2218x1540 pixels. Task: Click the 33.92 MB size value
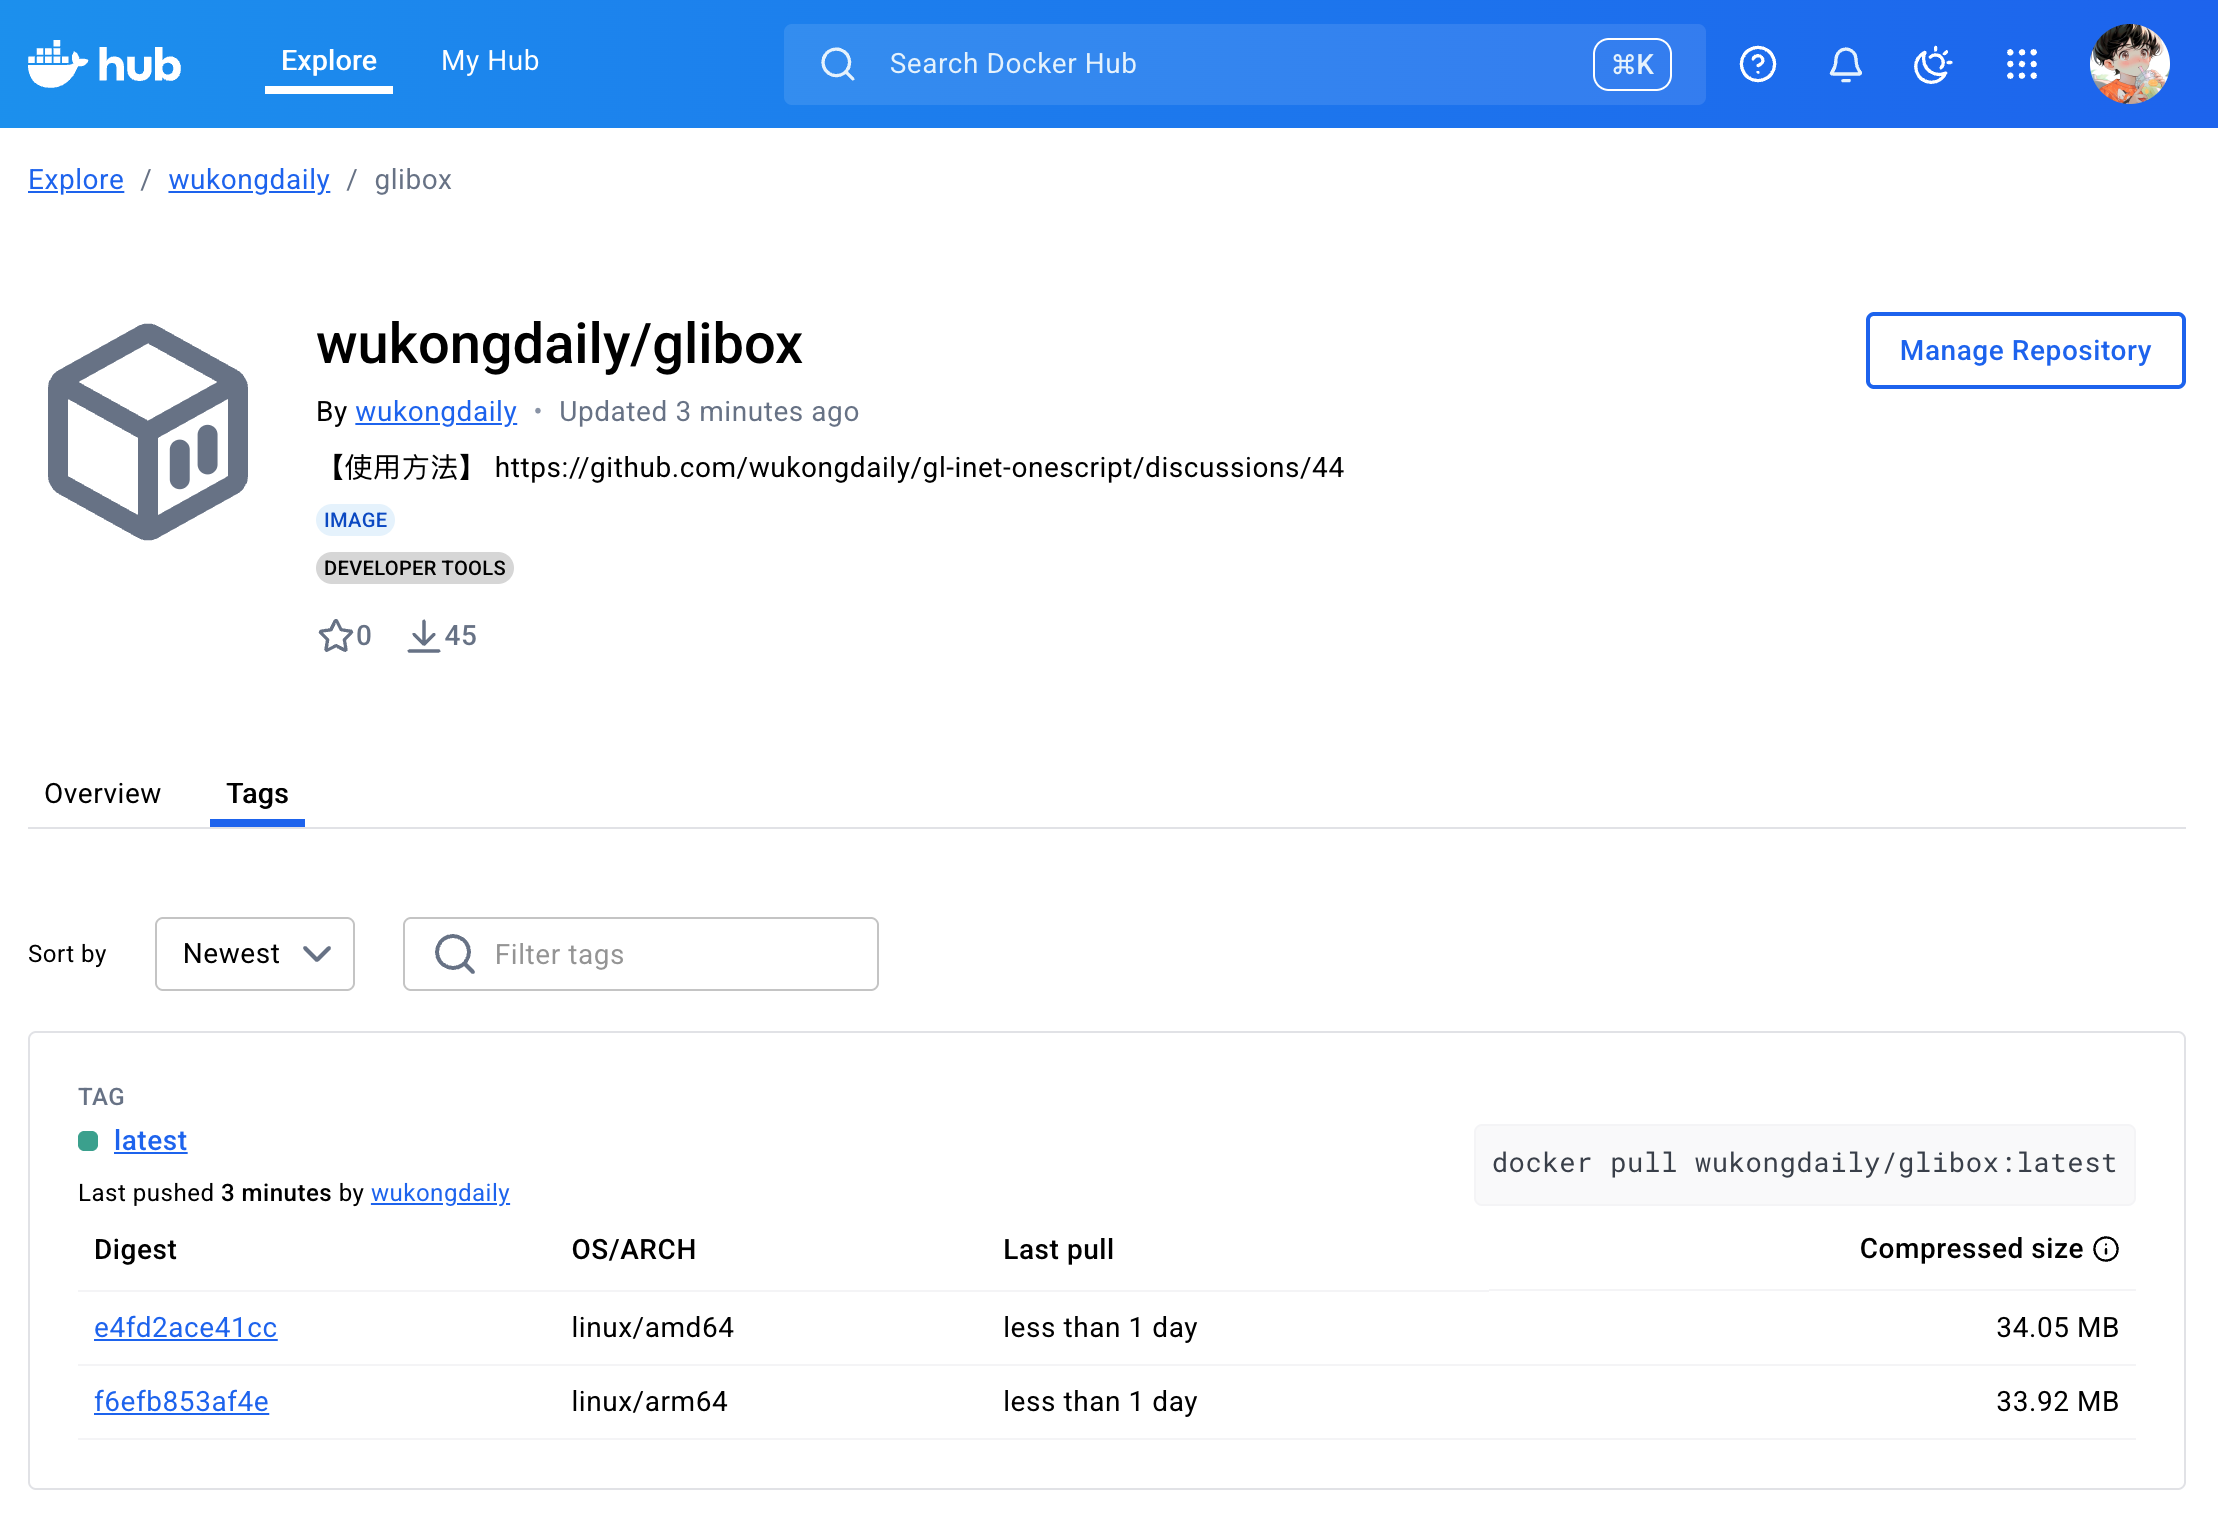(2057, 1401)
